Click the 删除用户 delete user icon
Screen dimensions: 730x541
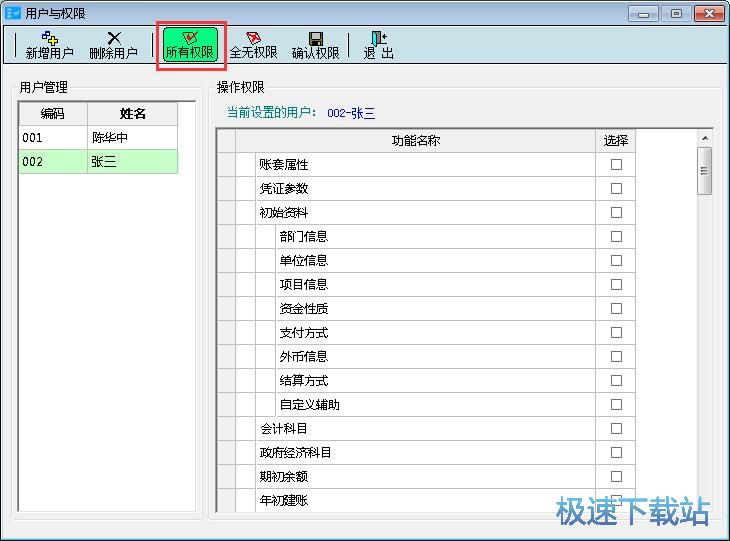pos(114,46)
